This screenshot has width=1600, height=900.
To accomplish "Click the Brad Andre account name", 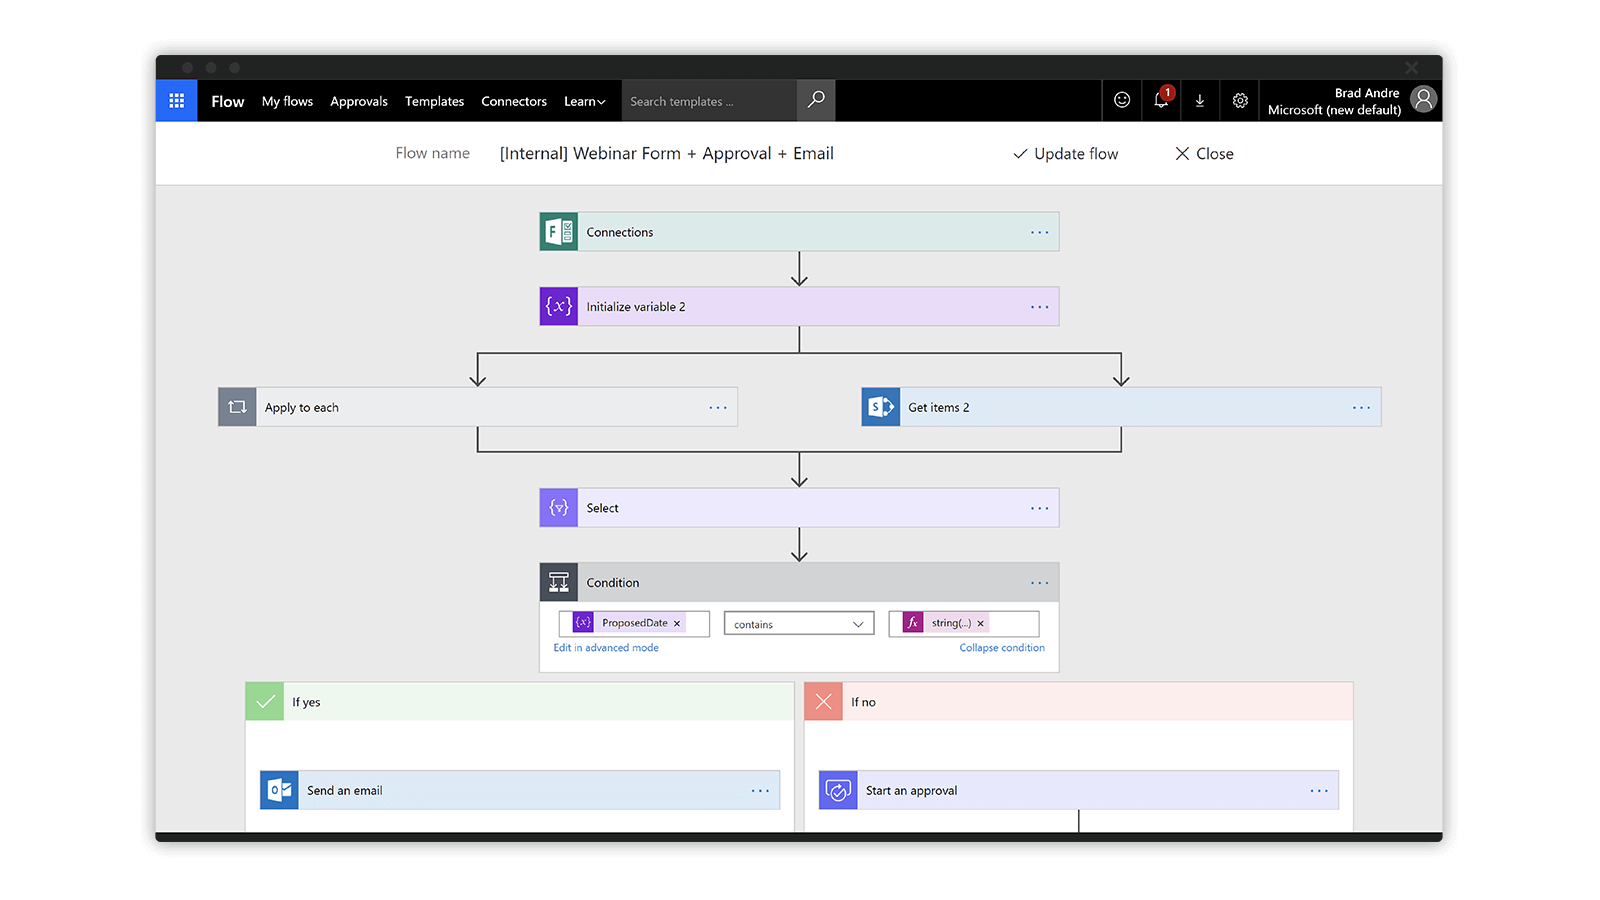I will point(1367,93).
